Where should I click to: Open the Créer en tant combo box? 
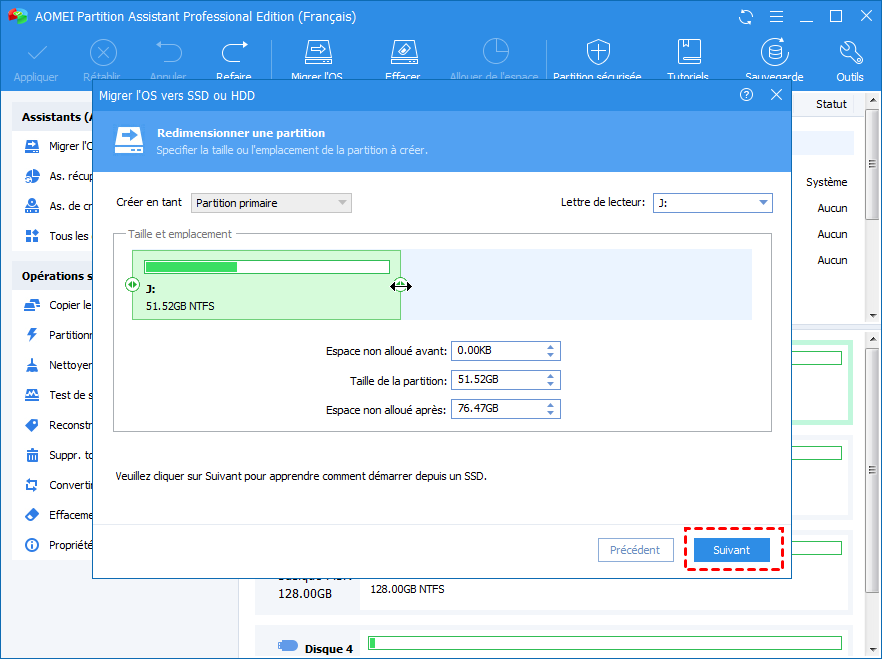[x=271, y=203]
